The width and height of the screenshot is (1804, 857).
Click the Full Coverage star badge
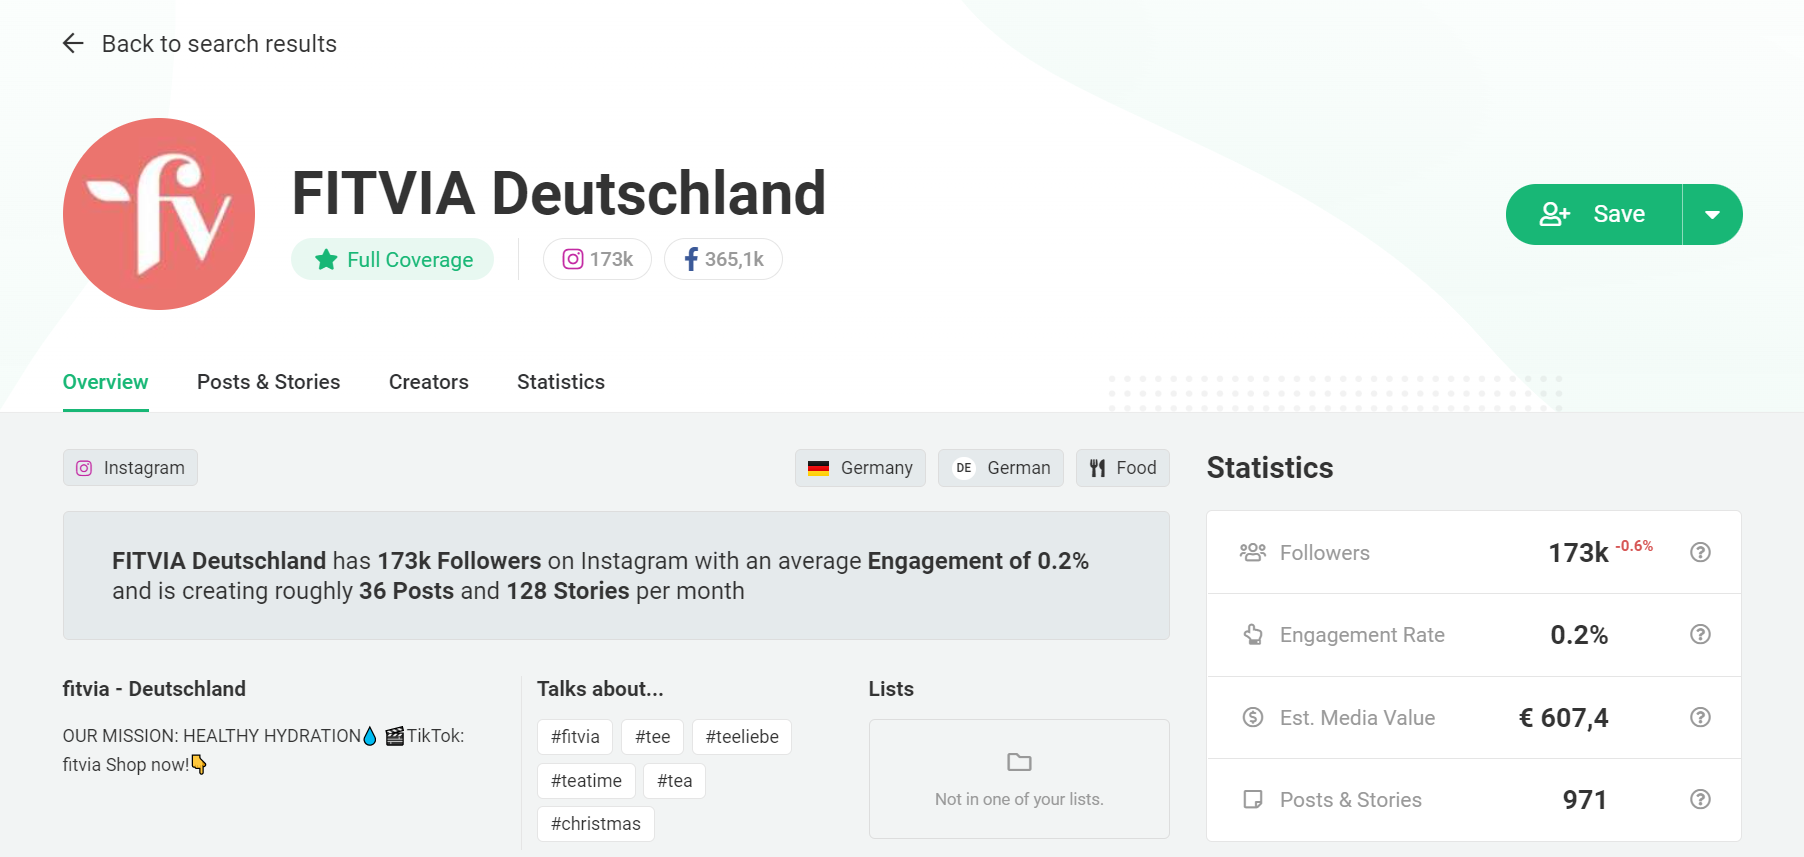coord(393,259)
